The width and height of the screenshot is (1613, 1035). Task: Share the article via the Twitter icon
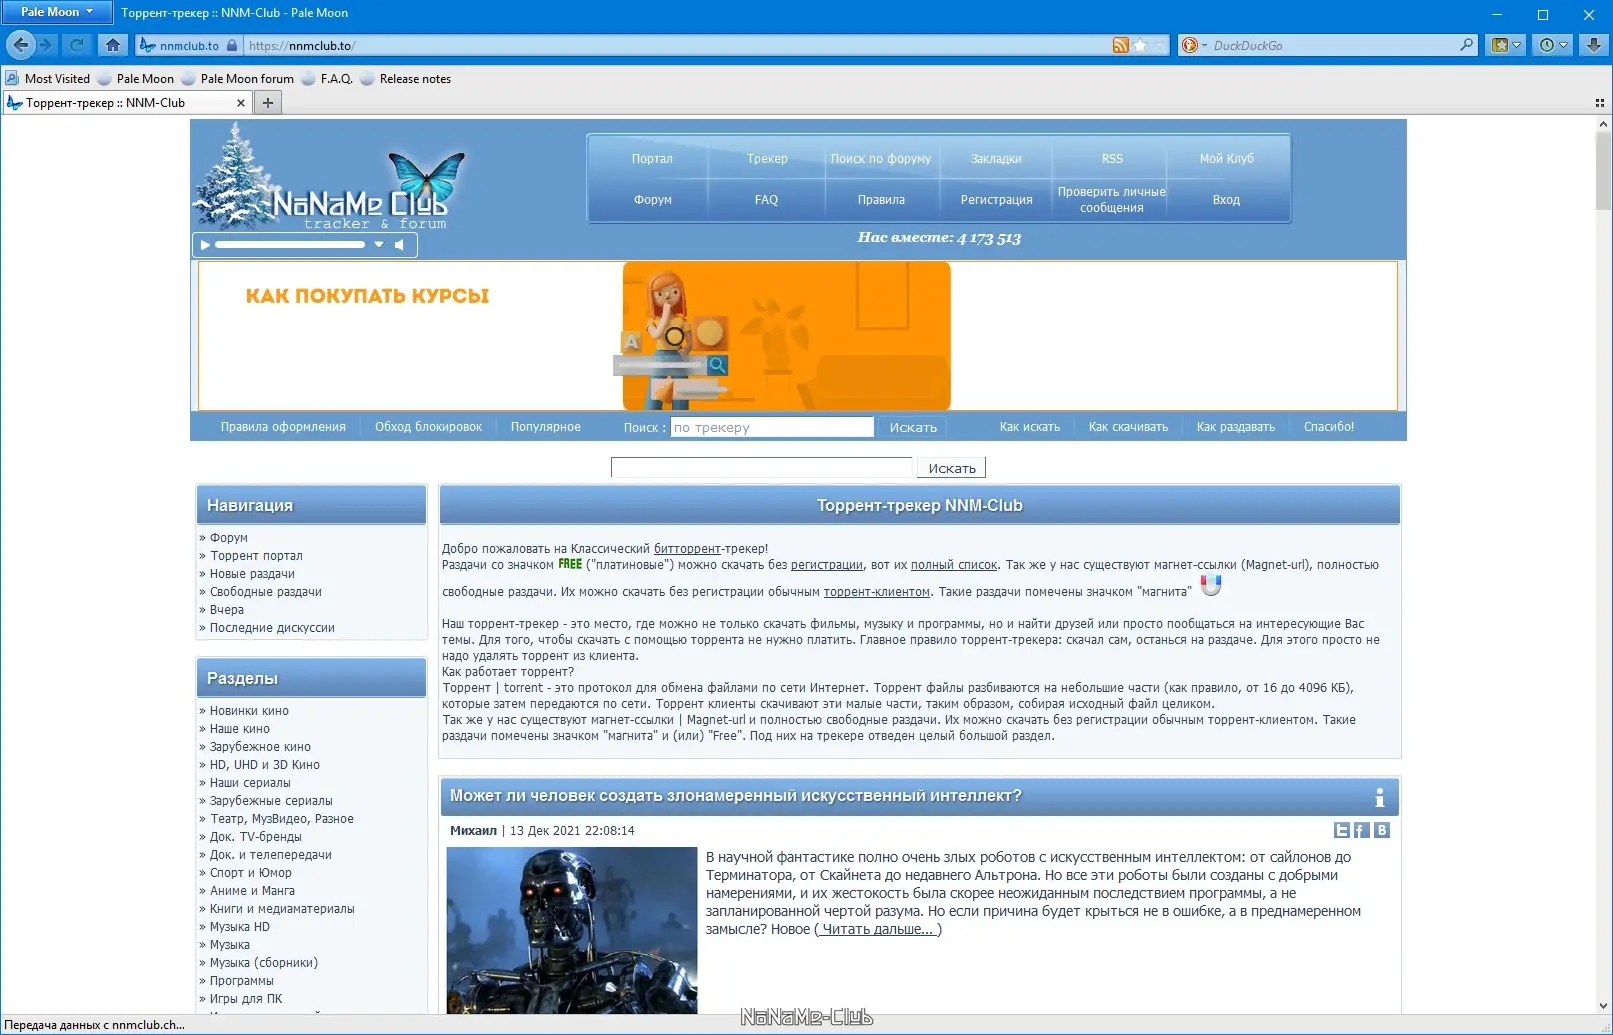coord(1342,830)
